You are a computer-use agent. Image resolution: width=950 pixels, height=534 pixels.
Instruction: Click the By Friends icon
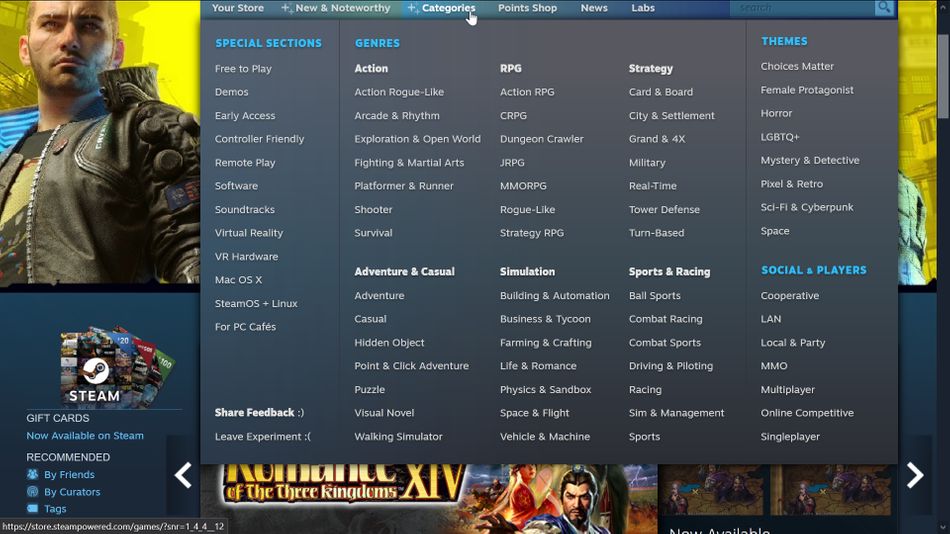33,474
